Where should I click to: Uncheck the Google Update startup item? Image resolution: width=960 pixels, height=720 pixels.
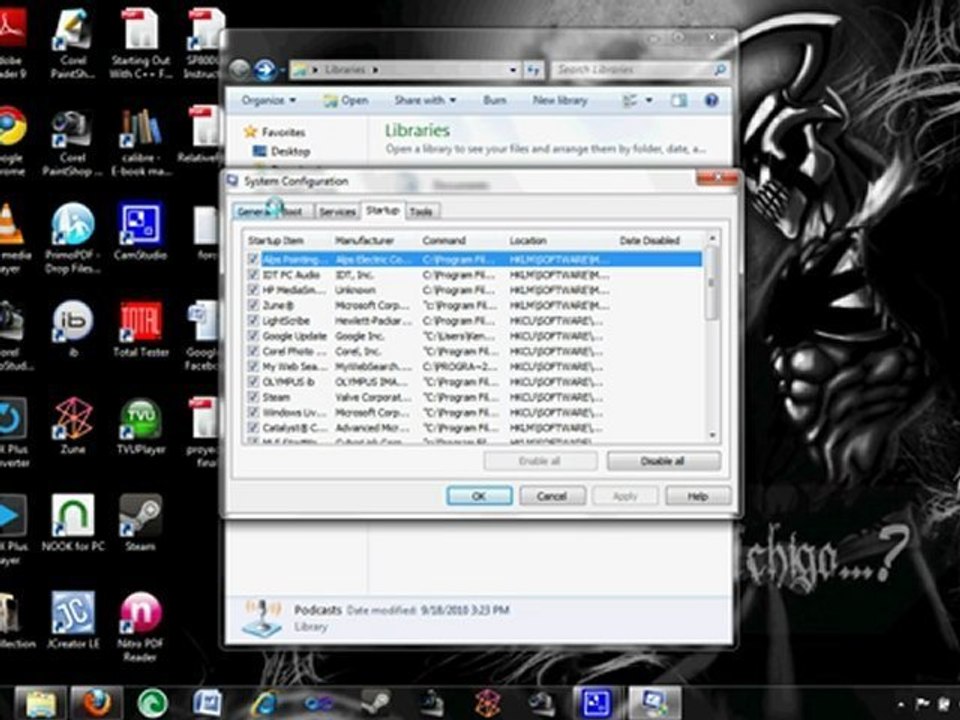[x=252, y=336]
